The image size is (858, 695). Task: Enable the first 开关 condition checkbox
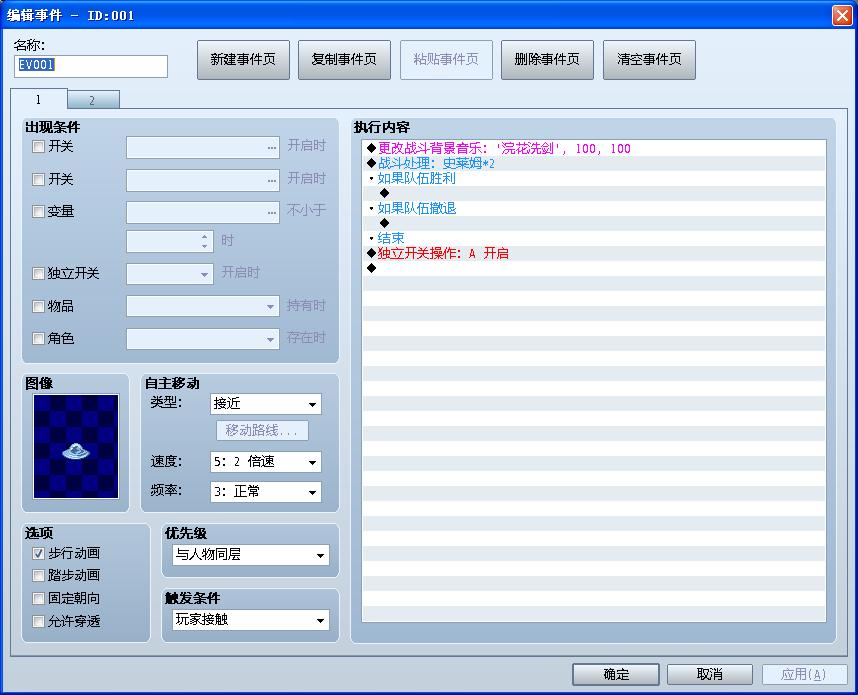point(38,147)
